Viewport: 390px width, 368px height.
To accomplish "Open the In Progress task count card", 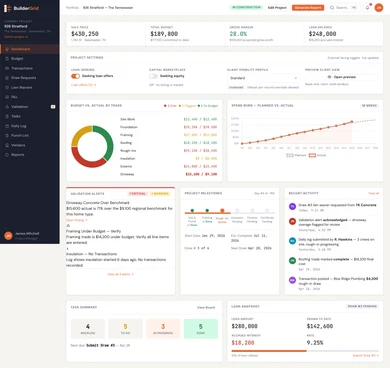I will [x=163, y=329].
